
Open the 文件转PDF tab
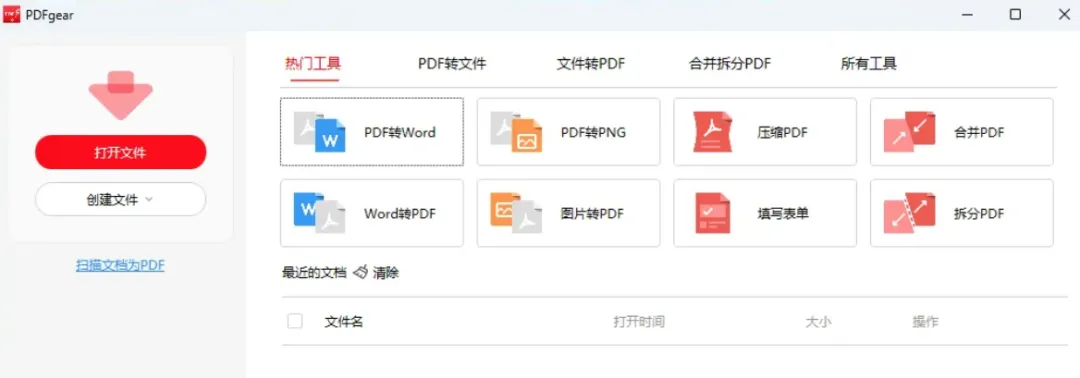pyautogui.click(x=591, y=64)
